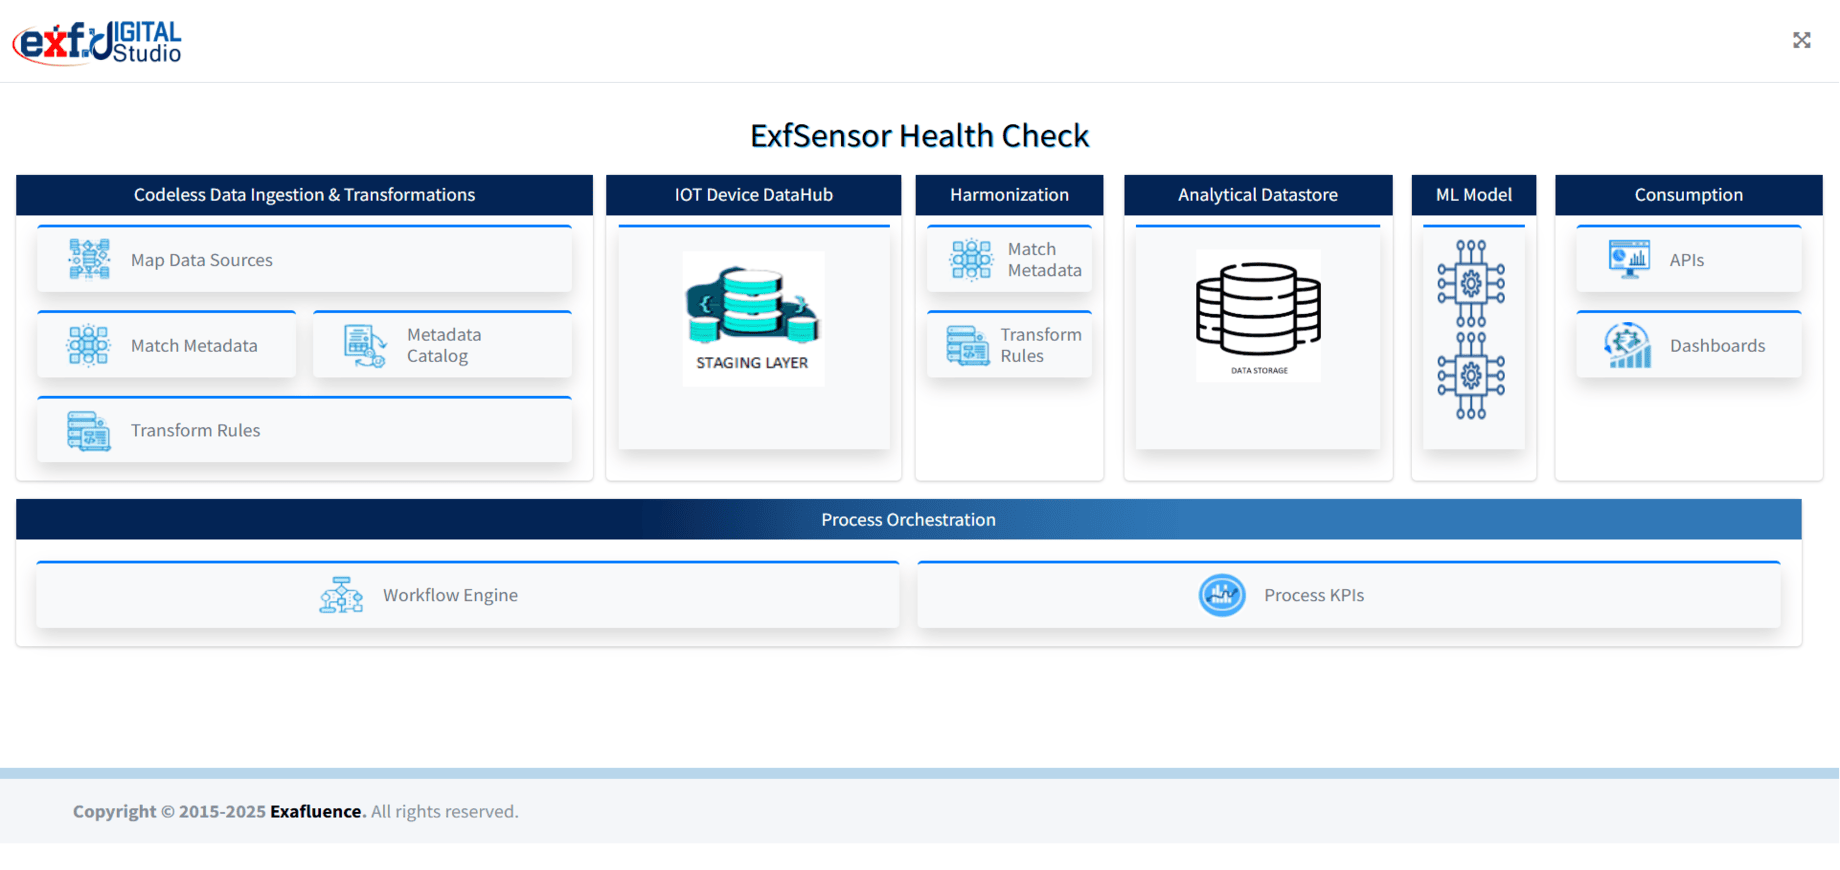Click the APIs monitor icon
Image resolution: width=1840 pixels, height=870 pixels.
coord(1629,260)
